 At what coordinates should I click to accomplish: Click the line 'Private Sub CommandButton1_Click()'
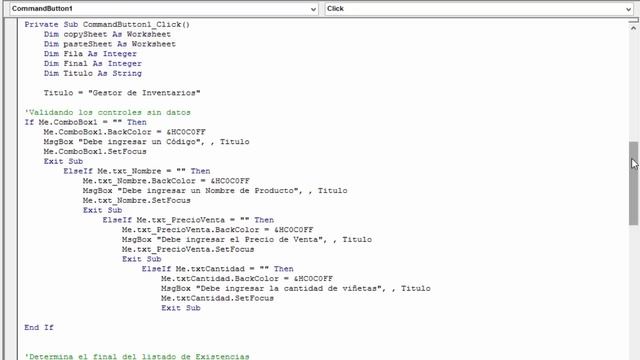(107, 24)
